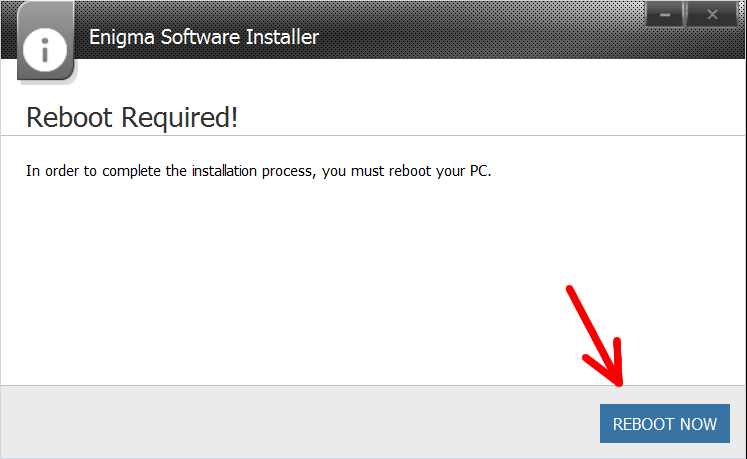Viewport: 747px width, 459px height.
Task: Click the word installation in the message
Action: tap(224, 171)
